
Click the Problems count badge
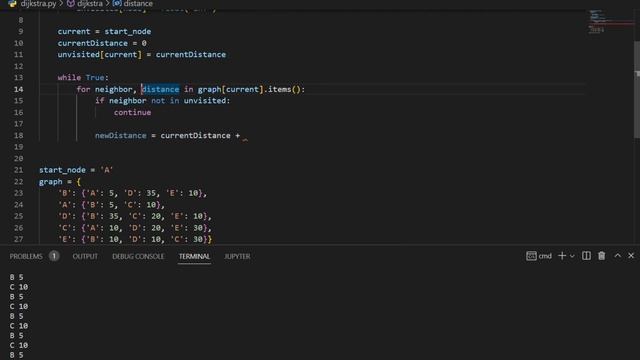click(54, 256)
